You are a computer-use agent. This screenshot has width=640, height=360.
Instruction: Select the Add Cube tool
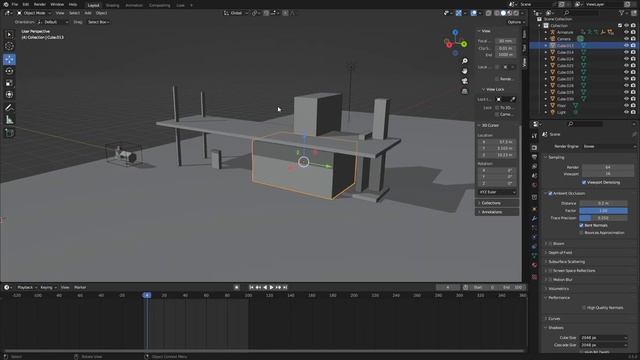(x=9, y=133)
